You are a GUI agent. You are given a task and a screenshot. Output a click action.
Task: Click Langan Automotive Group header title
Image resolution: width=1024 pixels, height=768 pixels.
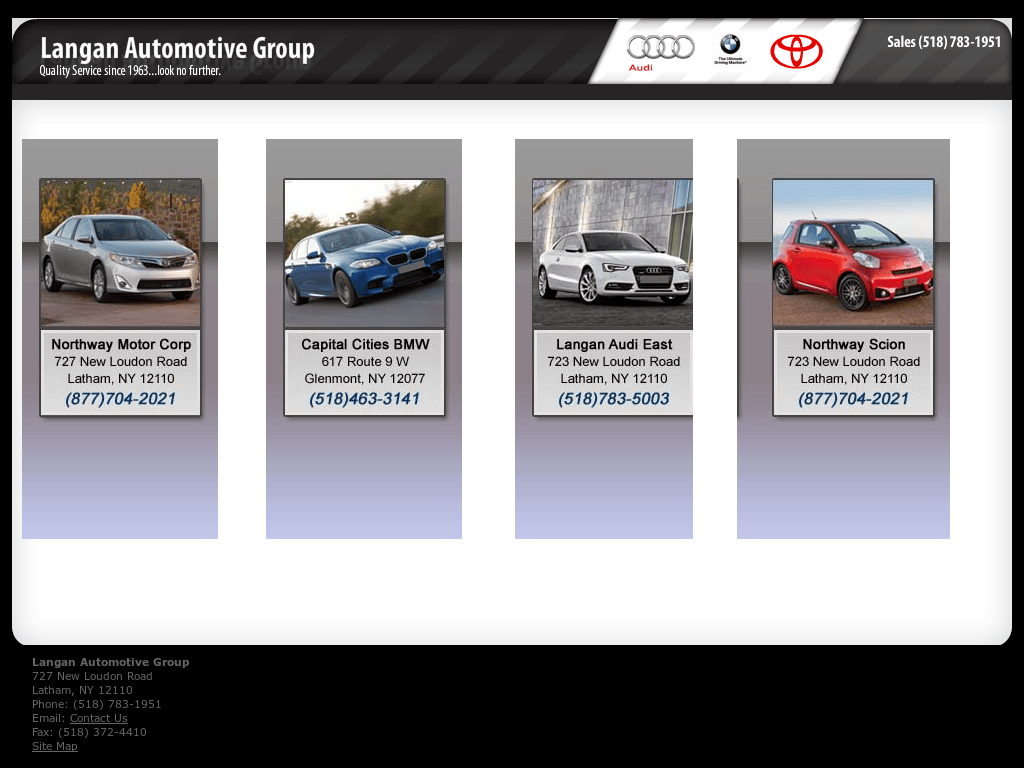click(177, 48)
